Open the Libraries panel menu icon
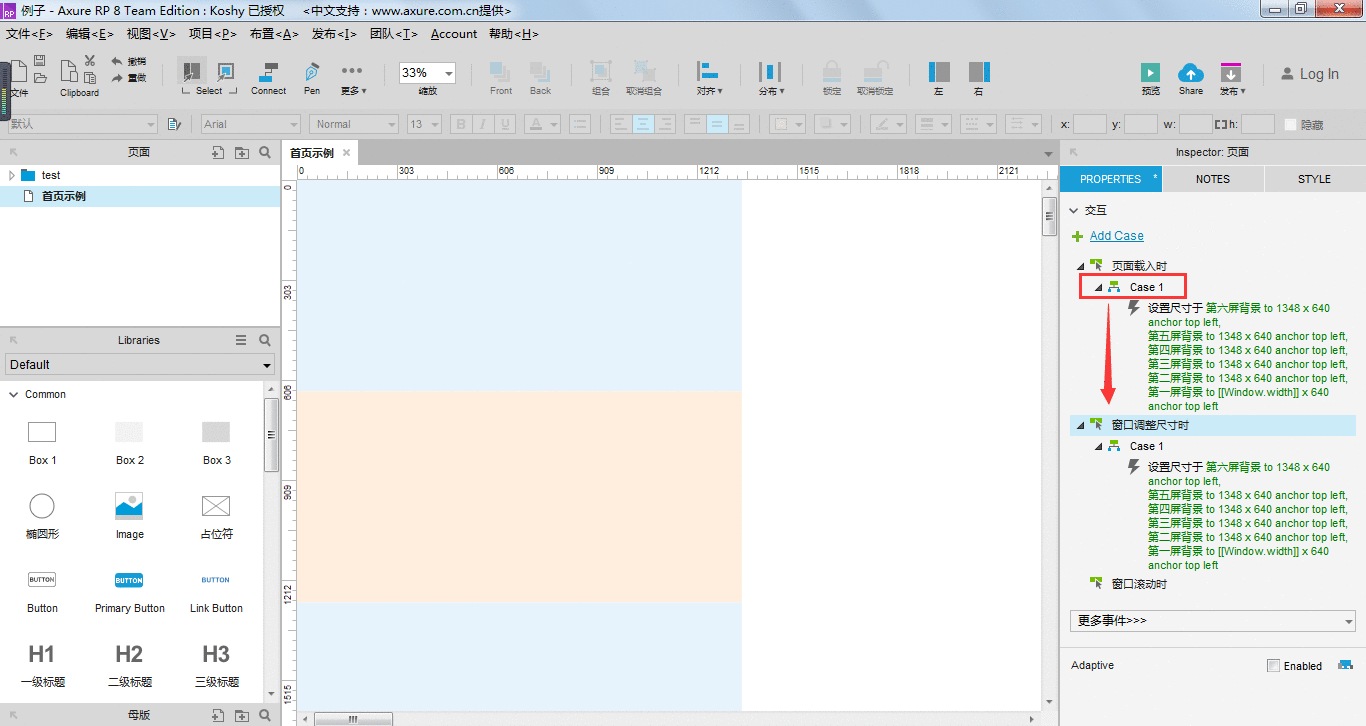 tap(241, 340)
